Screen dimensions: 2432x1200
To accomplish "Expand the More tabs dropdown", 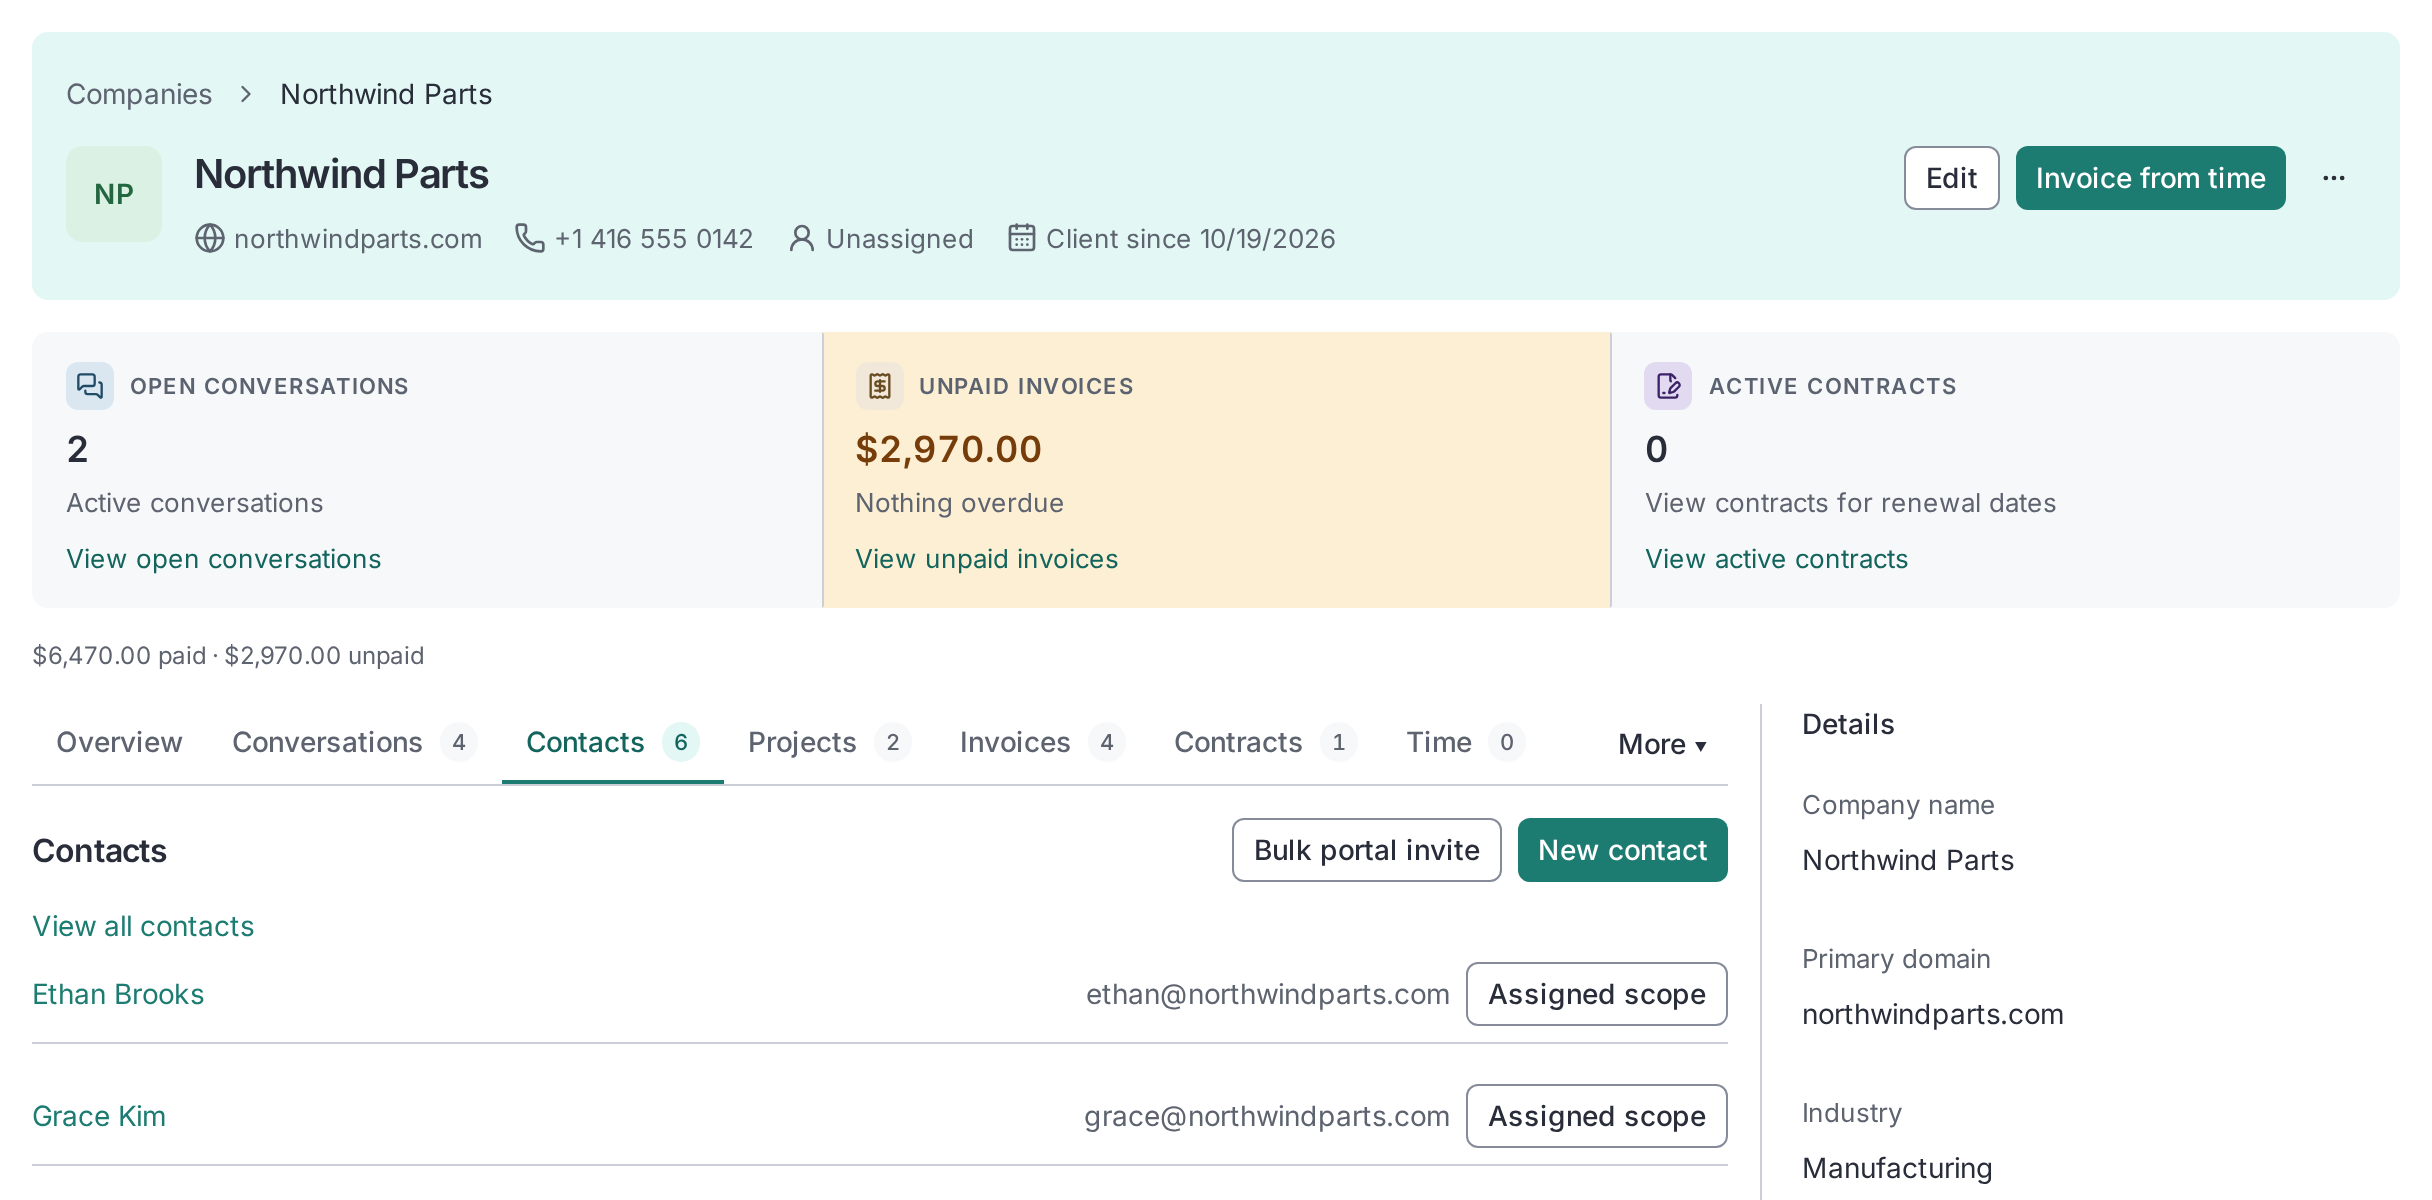I will point(1662,744).
